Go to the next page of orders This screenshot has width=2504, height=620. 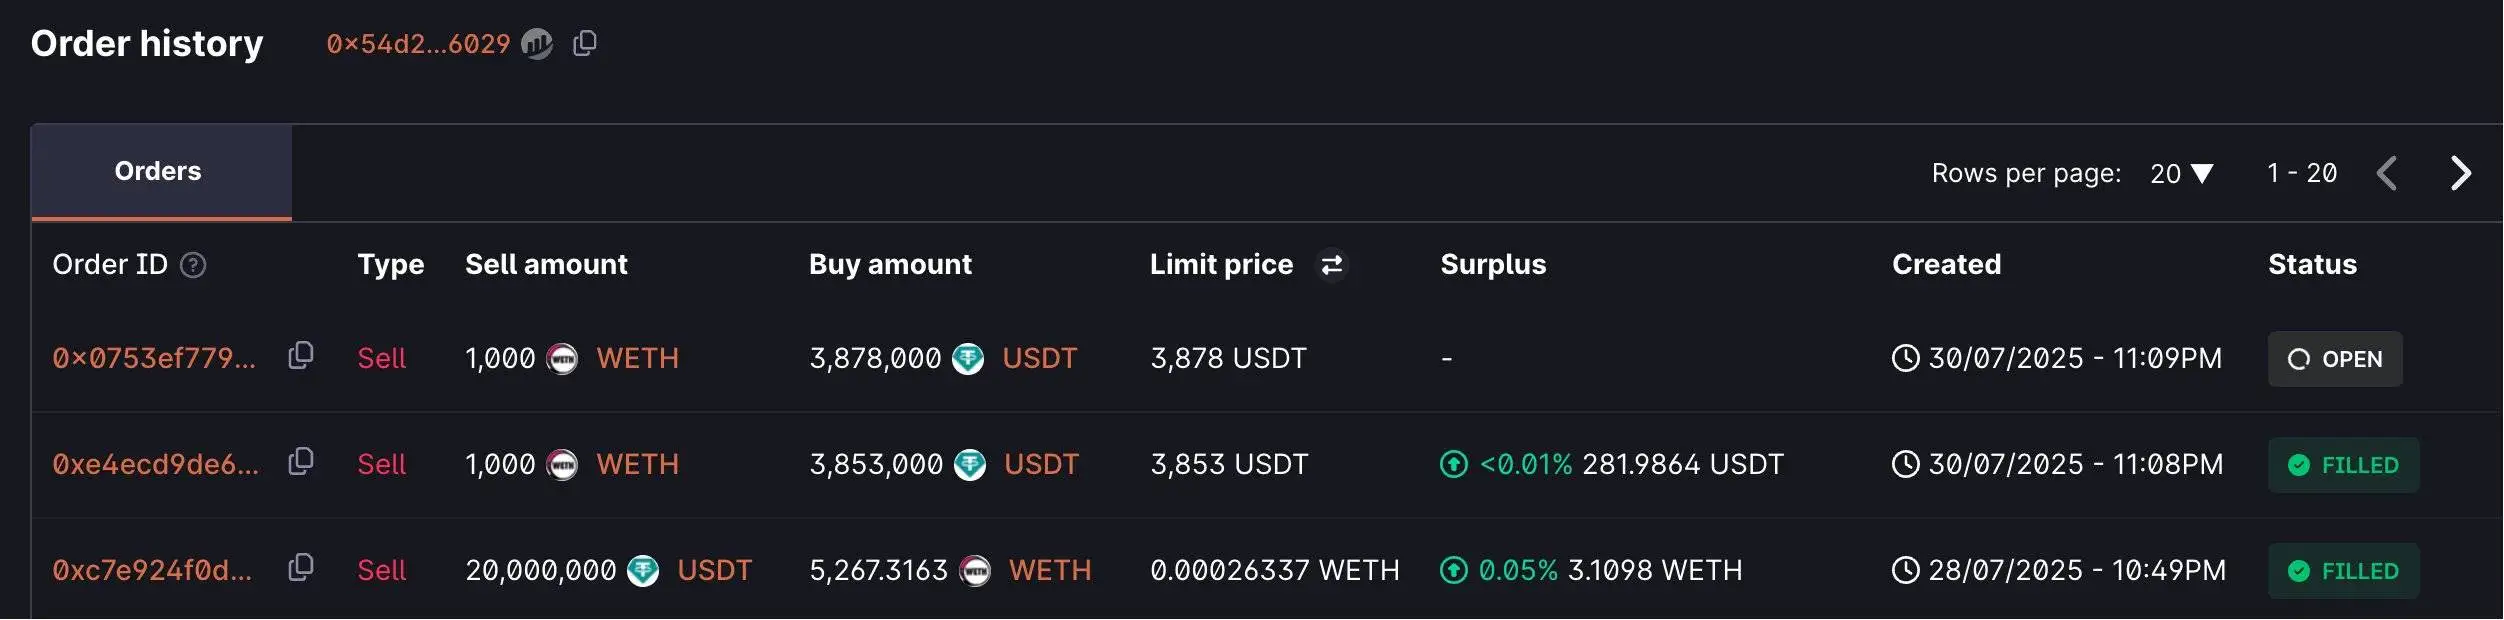[x=2460, y=172]
